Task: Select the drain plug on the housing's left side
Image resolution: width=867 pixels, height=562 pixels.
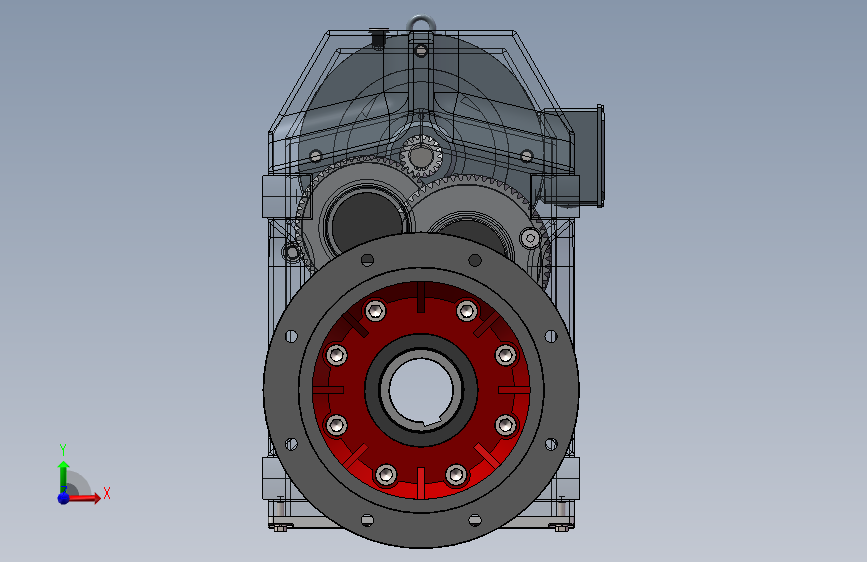Action: click(x=291, y=252)
